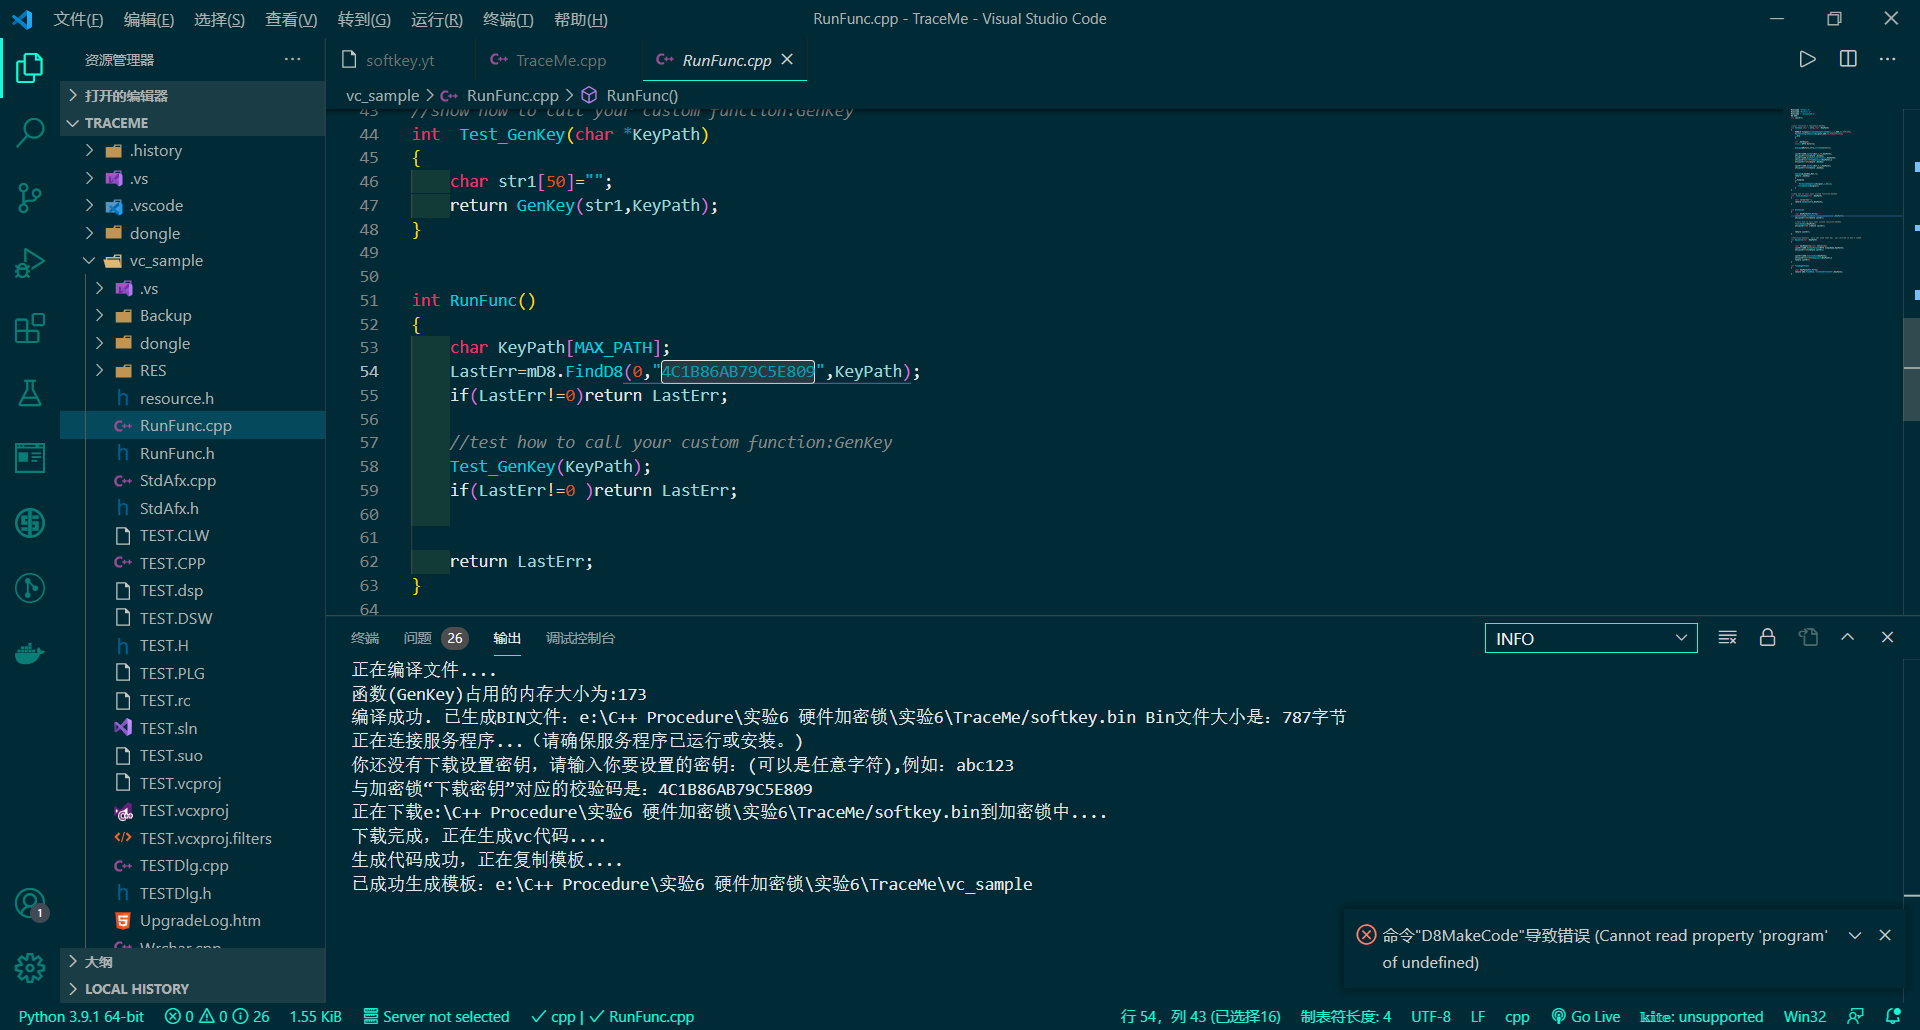Open the Search view in activity bar

coord(30,132)
